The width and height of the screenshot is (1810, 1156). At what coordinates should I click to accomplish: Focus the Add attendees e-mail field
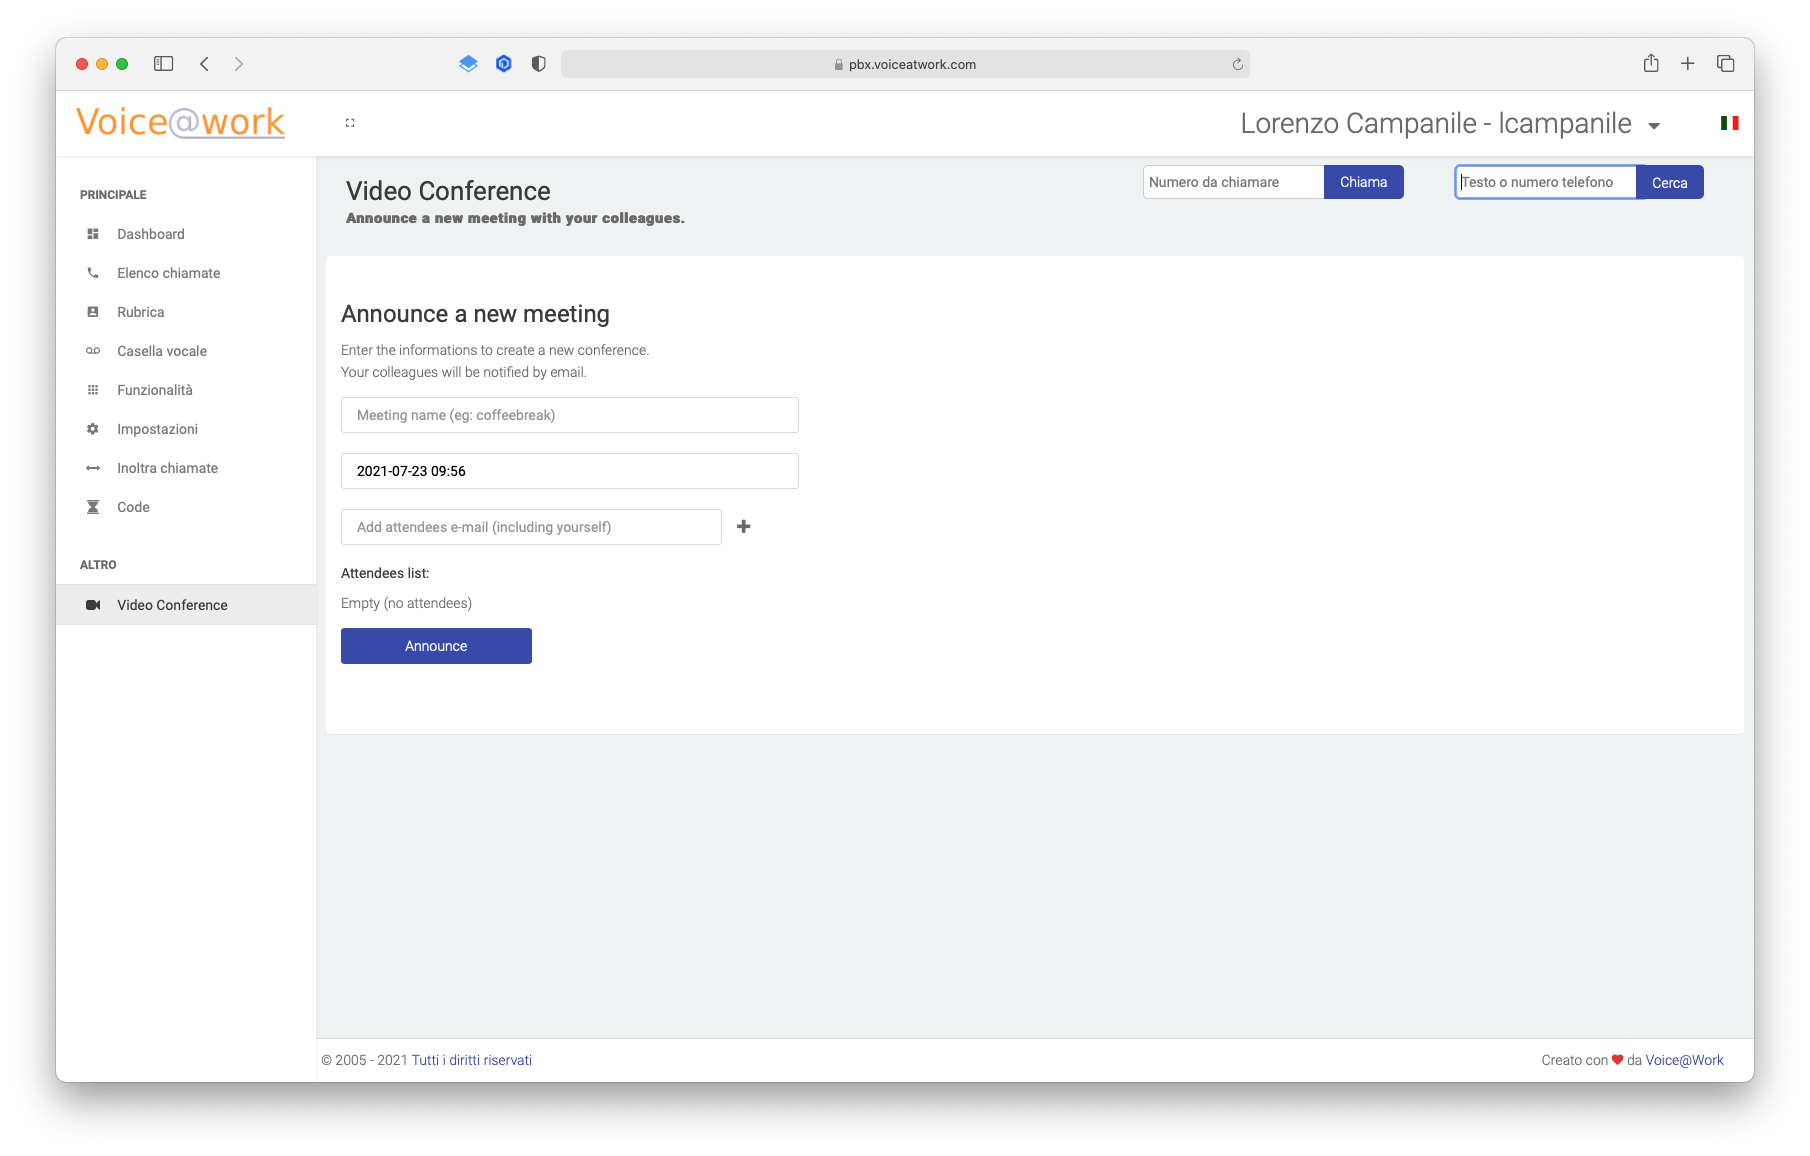pyautogui.click(x=531, y=527)
